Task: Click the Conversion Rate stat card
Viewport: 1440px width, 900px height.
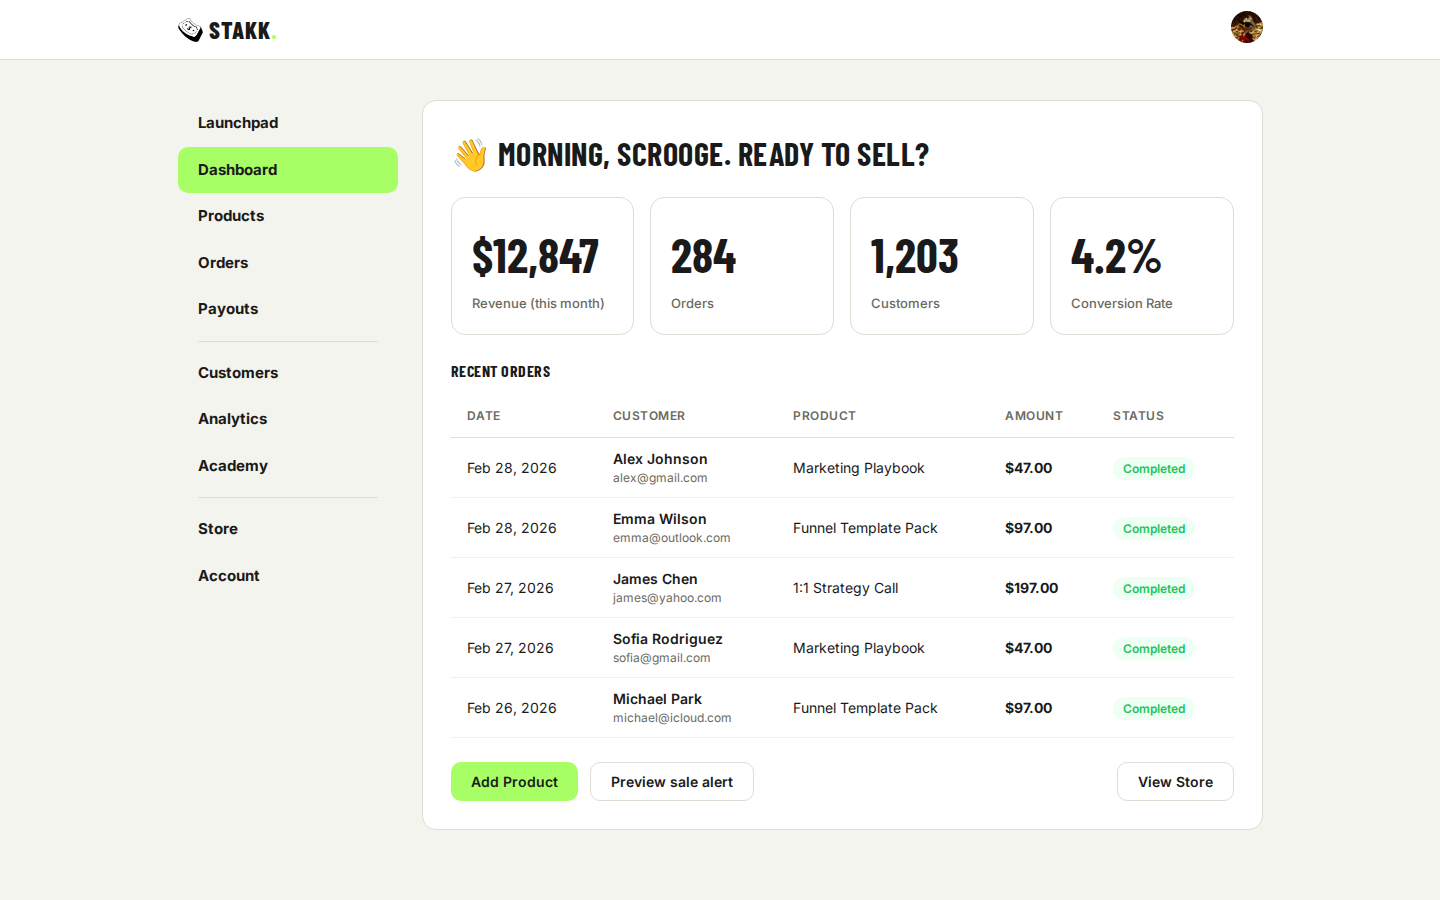Action: pos(1141,265)
